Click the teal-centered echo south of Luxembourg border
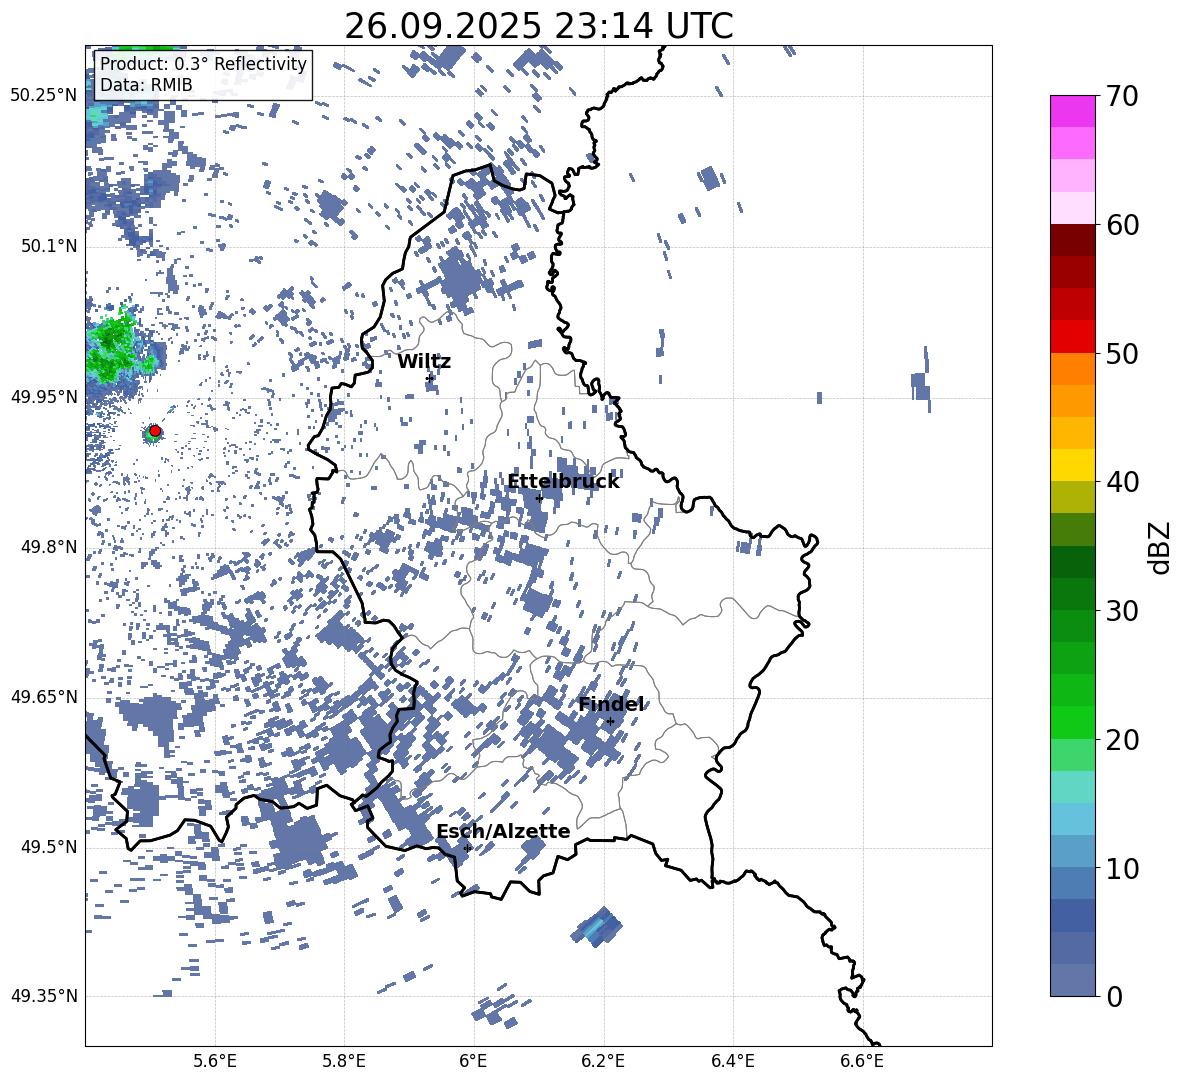Image resolution: width=1184 pixels, height=1081 pixels. pos(597,926)
